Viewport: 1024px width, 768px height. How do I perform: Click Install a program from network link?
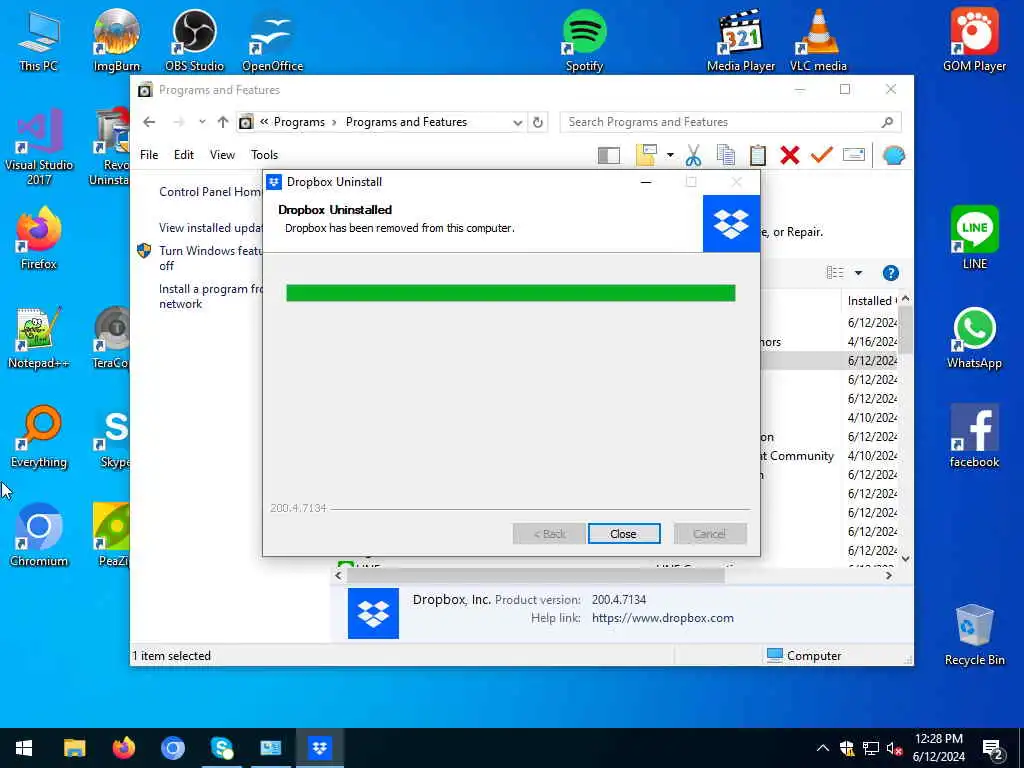coord(210,296)
